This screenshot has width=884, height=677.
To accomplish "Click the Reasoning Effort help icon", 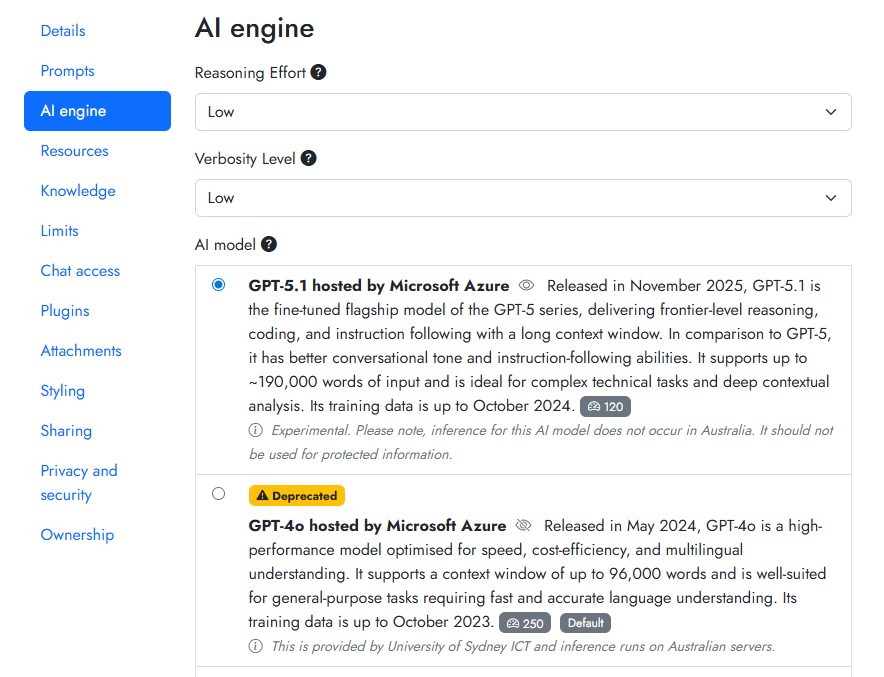I will click(x=318, y=73).
